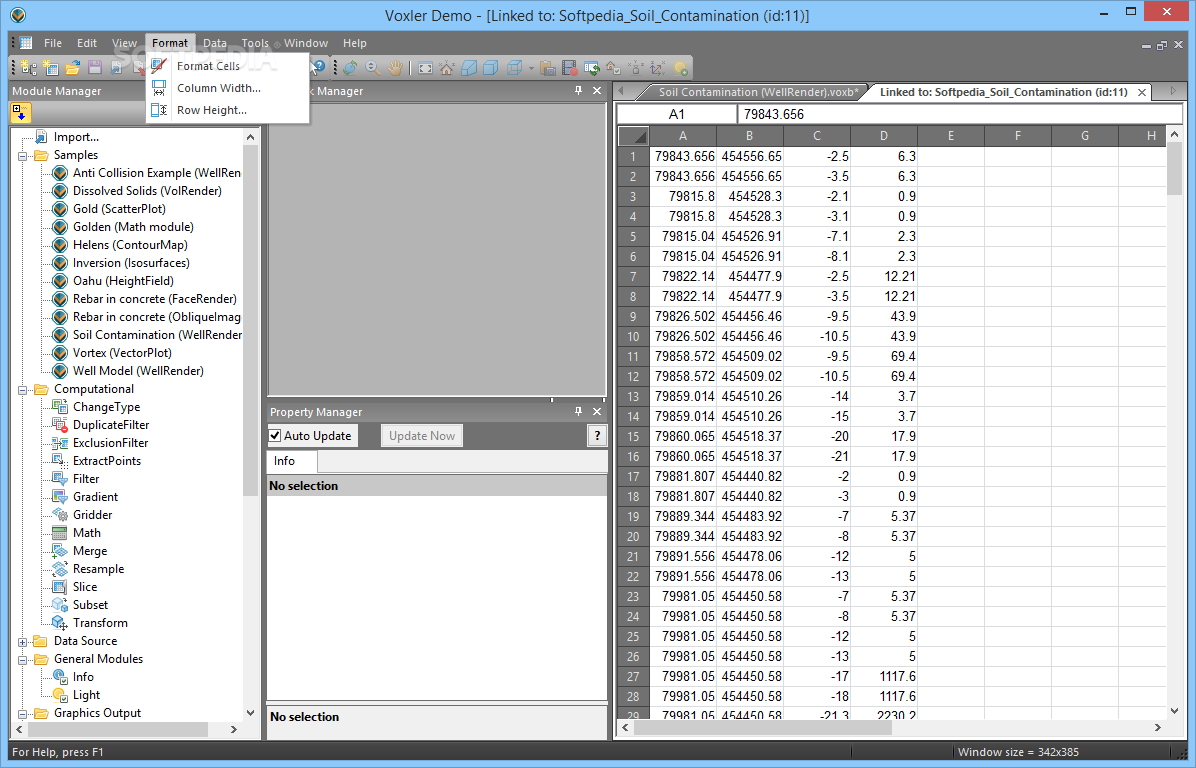Collapse the Samples folder
Screen dimensions: 1196x768
pyautogui.click(x=23, y=156)
